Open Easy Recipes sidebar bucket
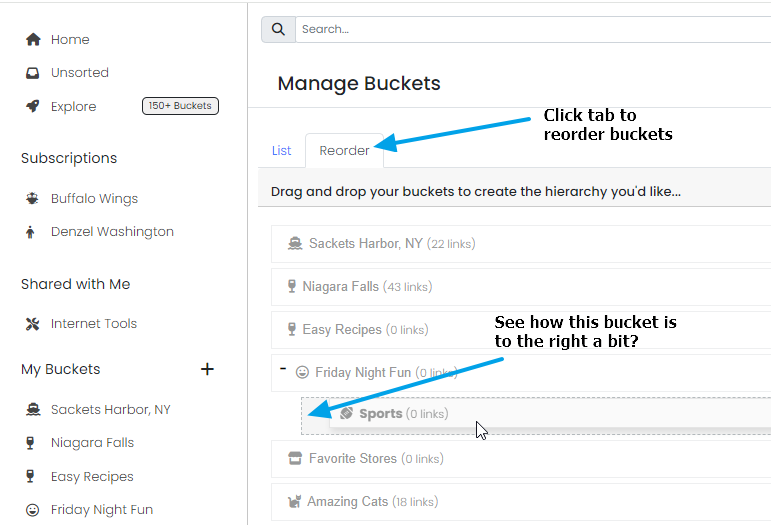The image size is (771, 525). click(x=92, y=476)
